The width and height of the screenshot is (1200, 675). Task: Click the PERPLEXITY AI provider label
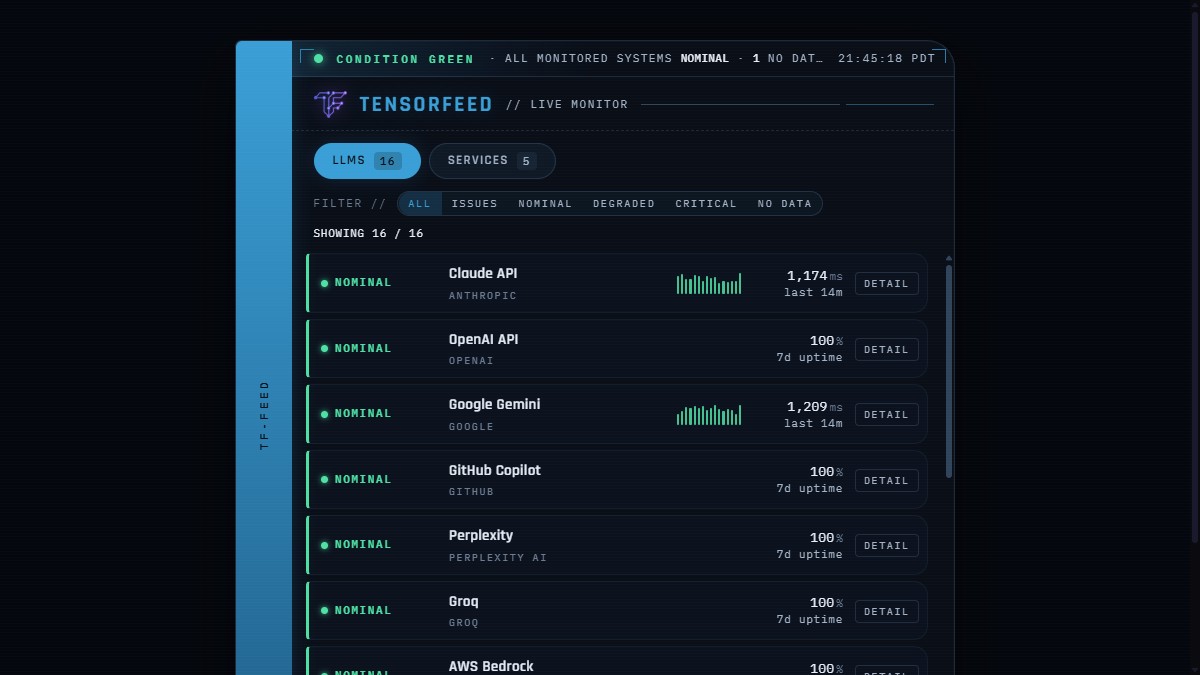coord(498,558)
